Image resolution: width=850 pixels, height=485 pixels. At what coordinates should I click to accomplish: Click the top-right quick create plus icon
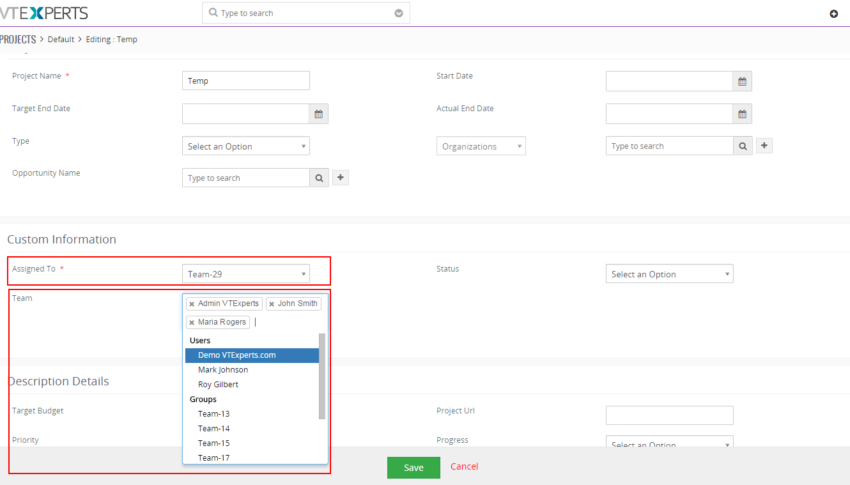(834, 14)
